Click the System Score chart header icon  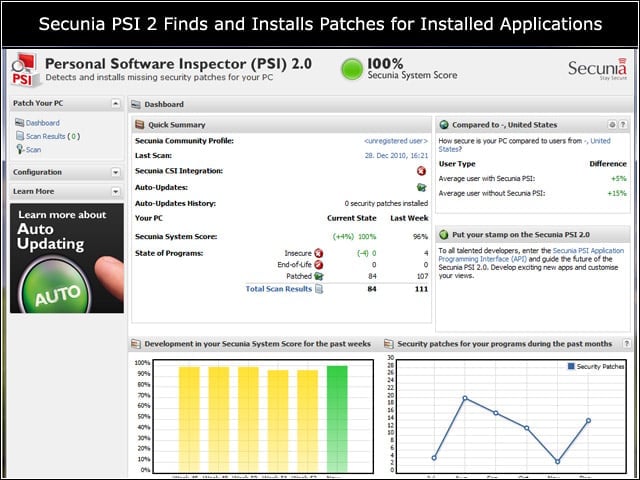[136, 344]
